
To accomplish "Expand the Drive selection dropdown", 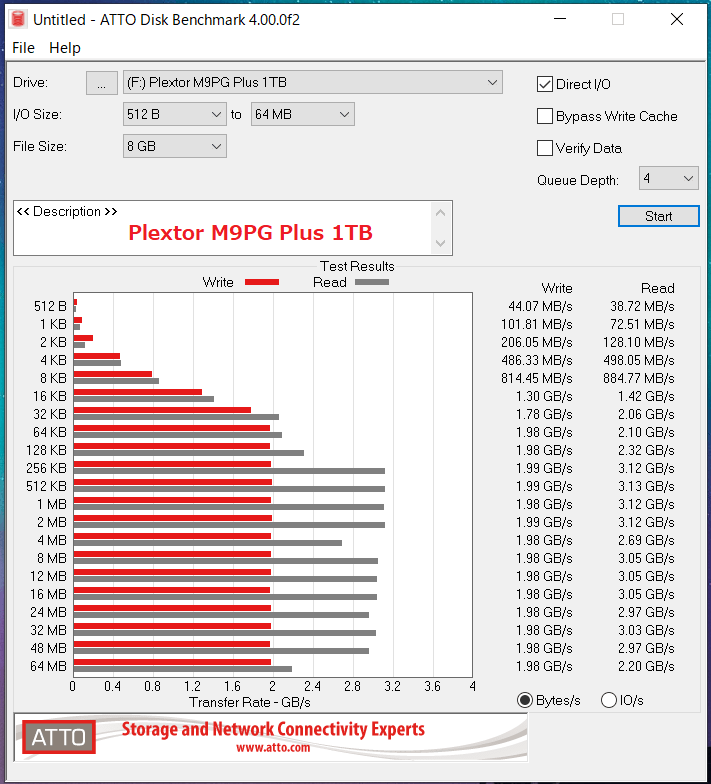I will point(312,82).
